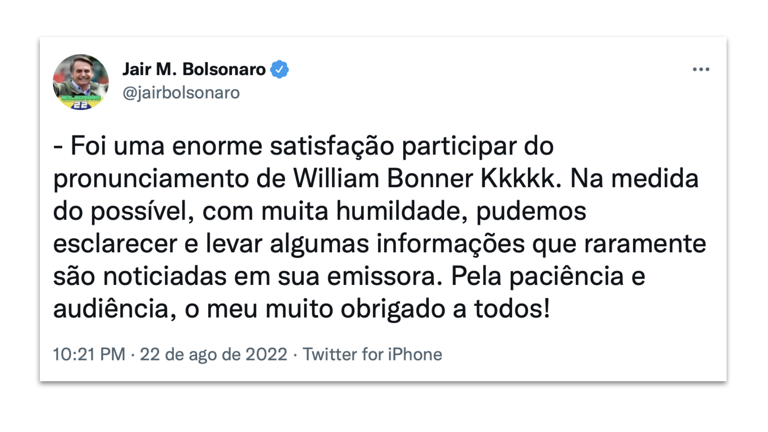
Task: Click the word pronunciamento in the tweet
Action: pyautogui.click(x=151, y=180)
